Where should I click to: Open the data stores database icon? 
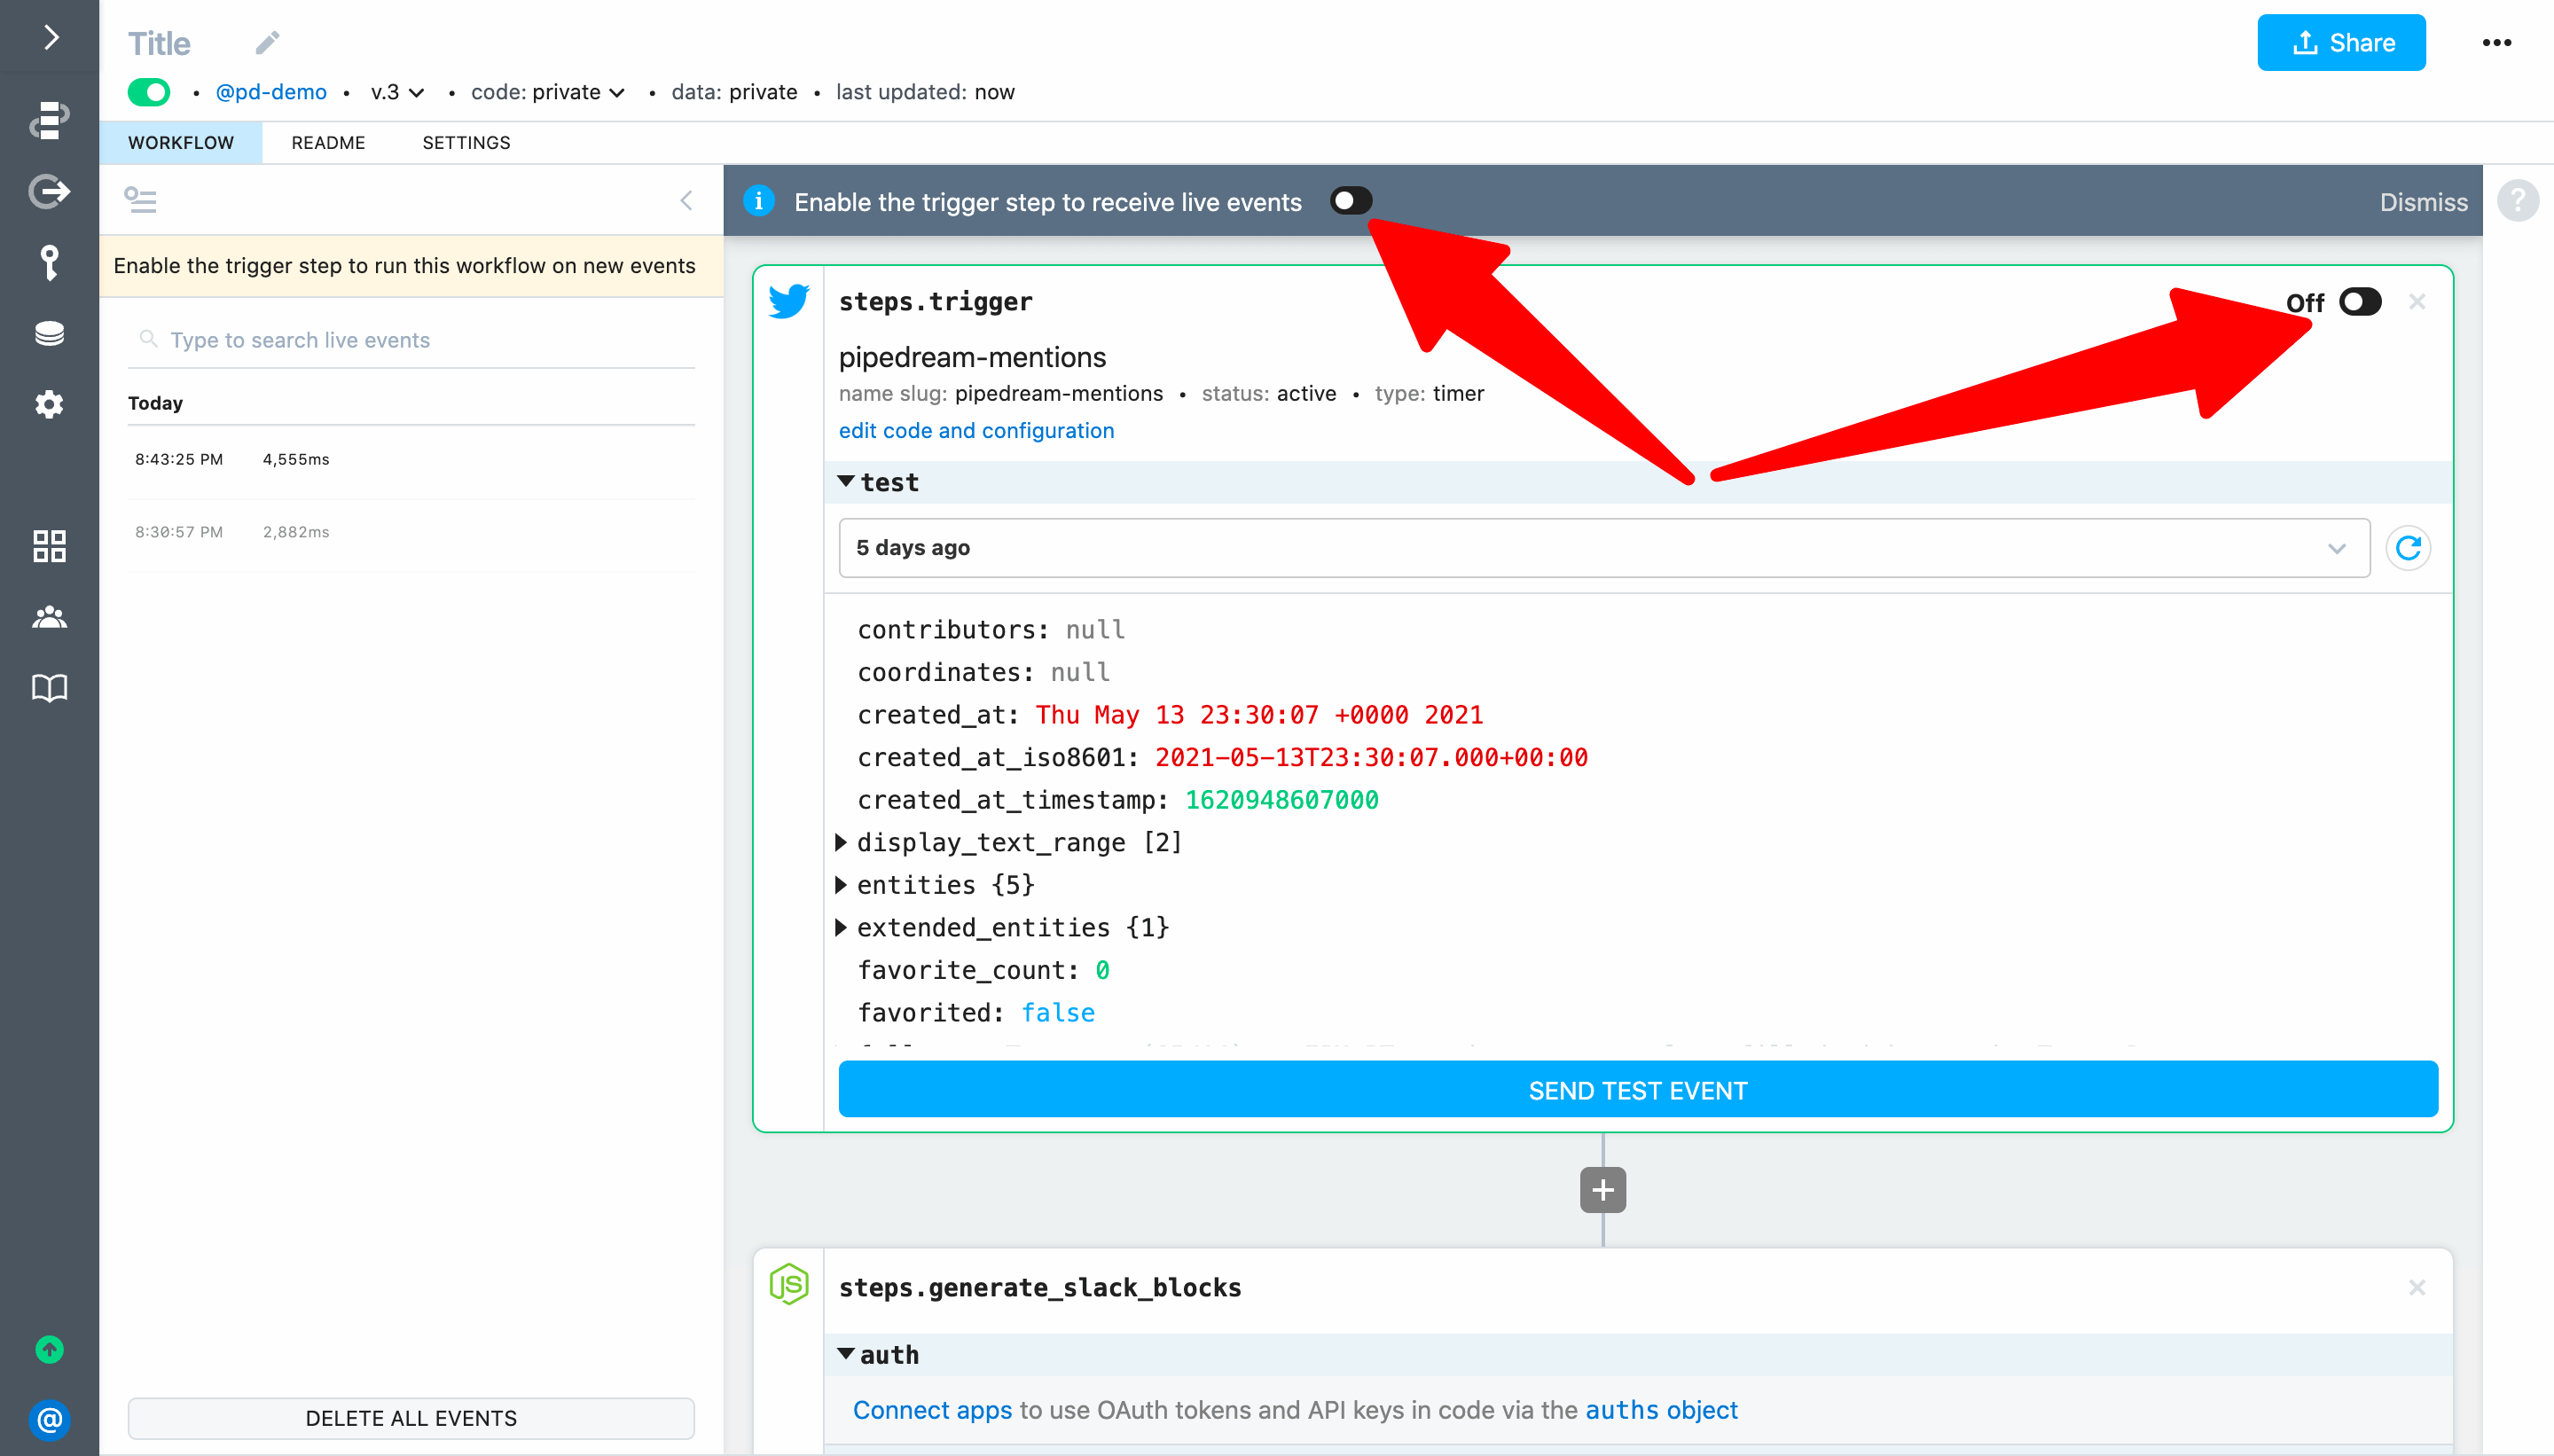click(49, 333)
